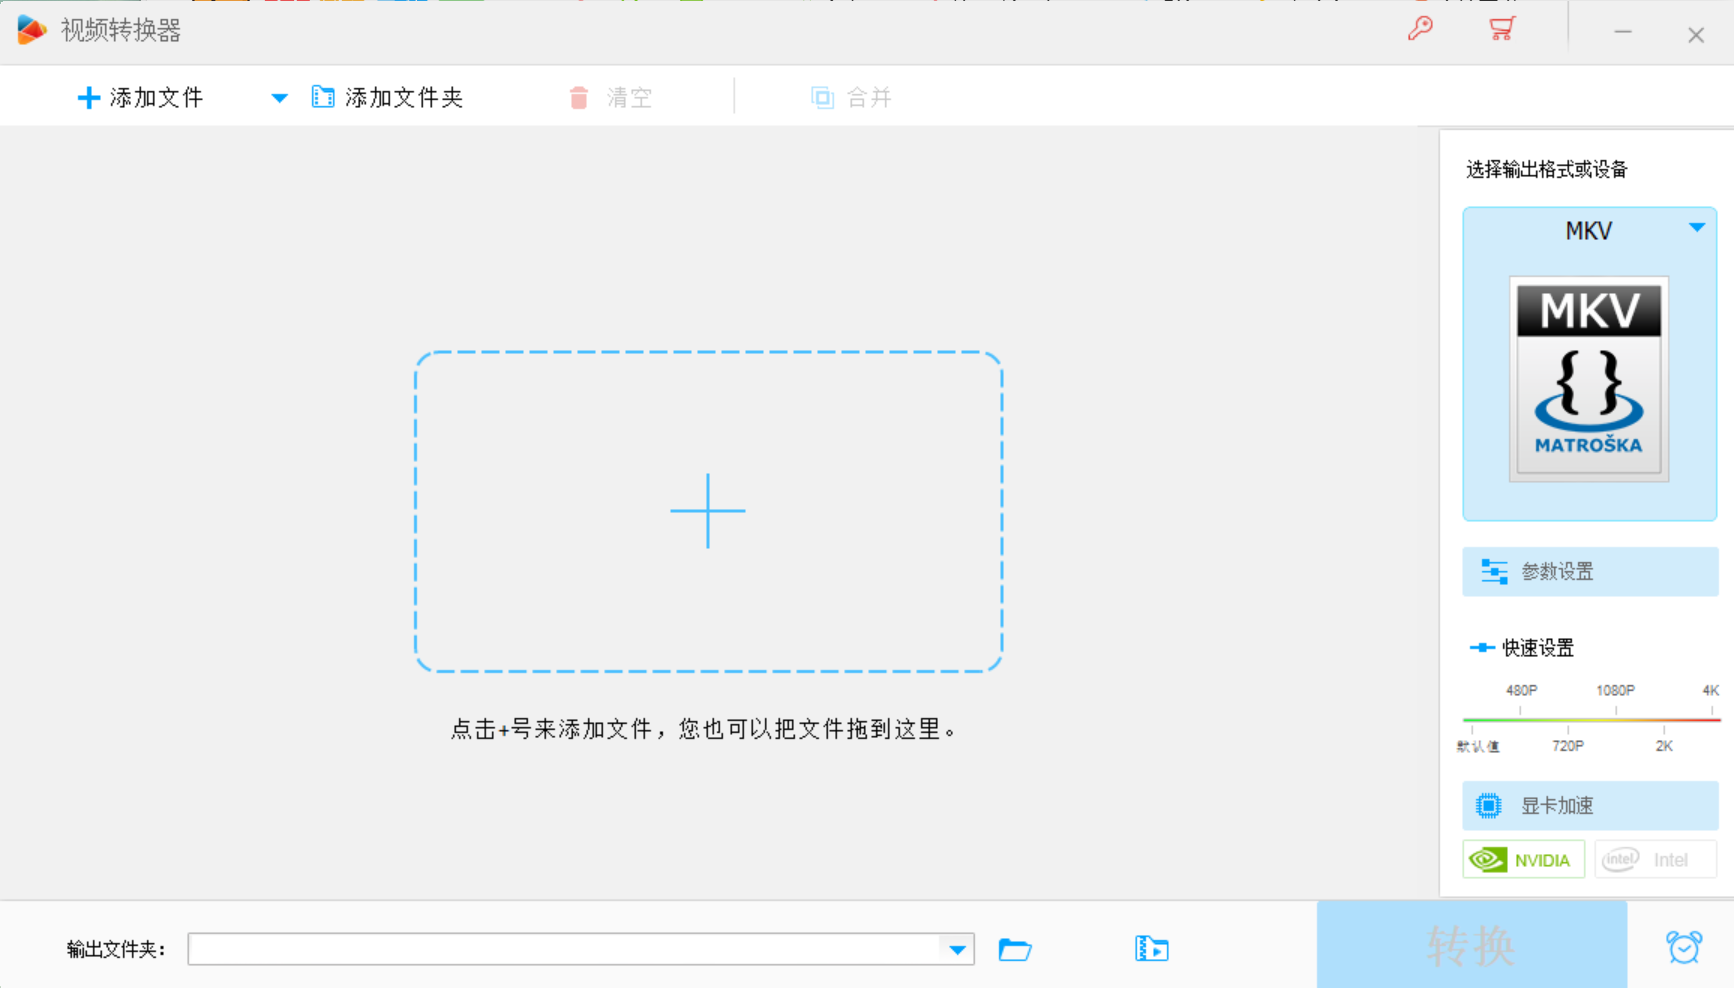Image resolution: width=1734 pixels, height=988 pixels.
Task: Click the 显卡加速 GPU chip icon
Action: click(x=1490, y=805)
